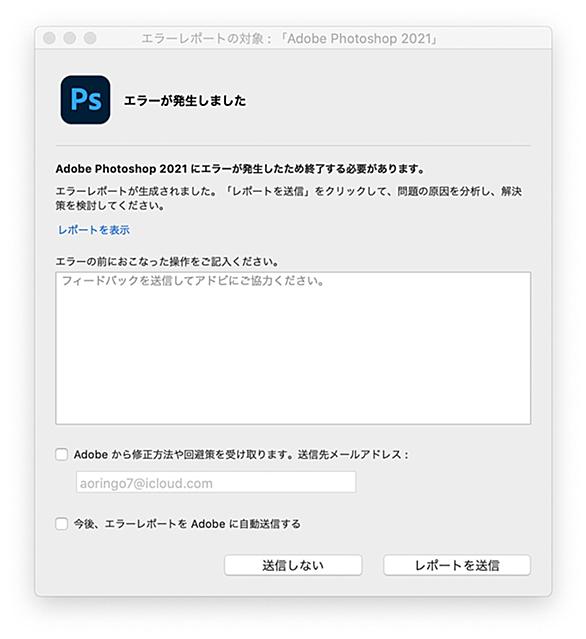The image size is (586, 639).
Task: Click the エラーレポートが生成されました description text
Action: coord(289,198)
